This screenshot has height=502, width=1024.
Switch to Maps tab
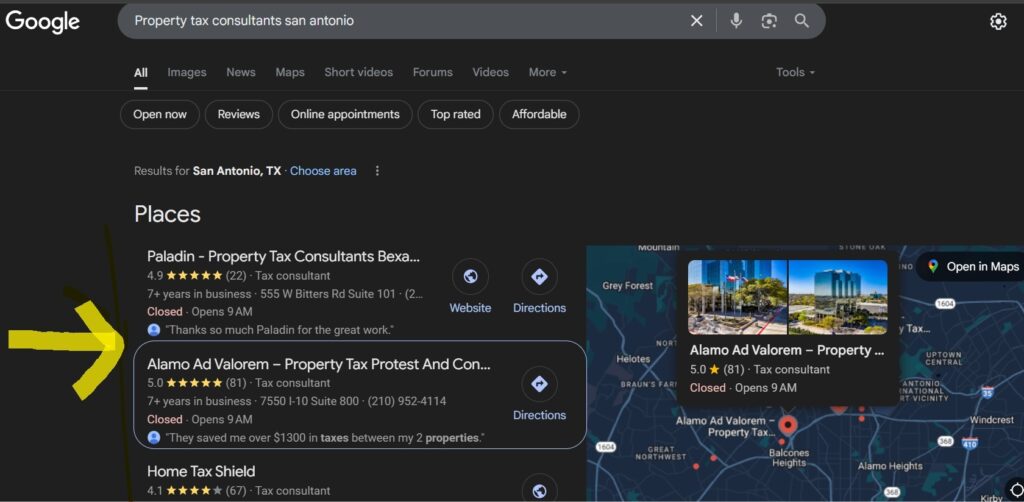[x=290, y=72]
